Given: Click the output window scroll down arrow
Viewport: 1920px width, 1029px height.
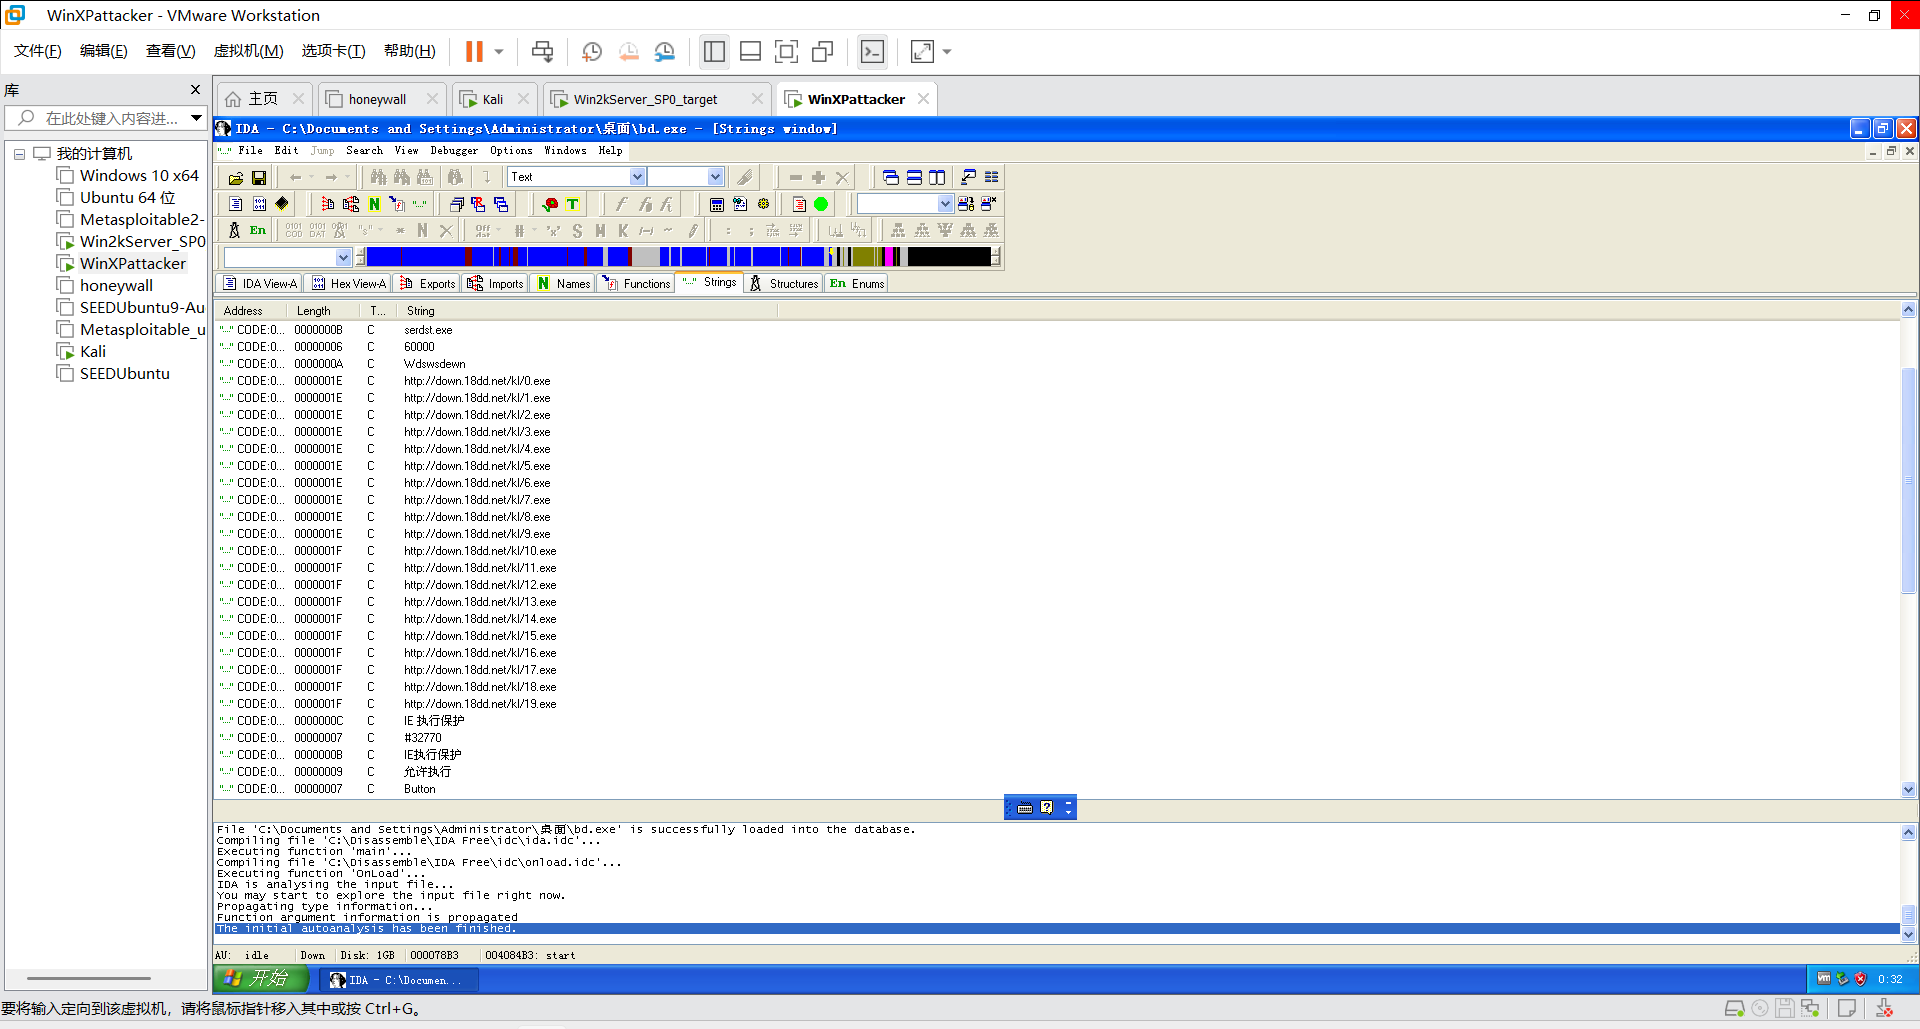Looking at the screenshot, I should pyautogui.click(x=1908, y=935).
